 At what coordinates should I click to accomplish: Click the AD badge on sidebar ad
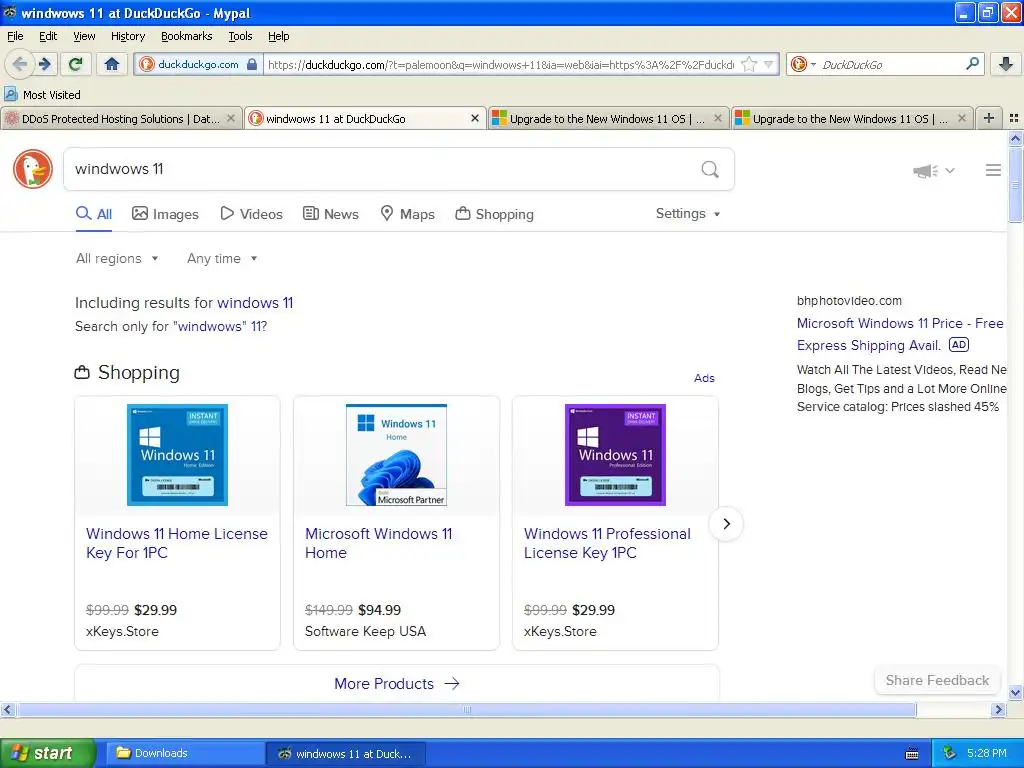(x=959, y=345)
